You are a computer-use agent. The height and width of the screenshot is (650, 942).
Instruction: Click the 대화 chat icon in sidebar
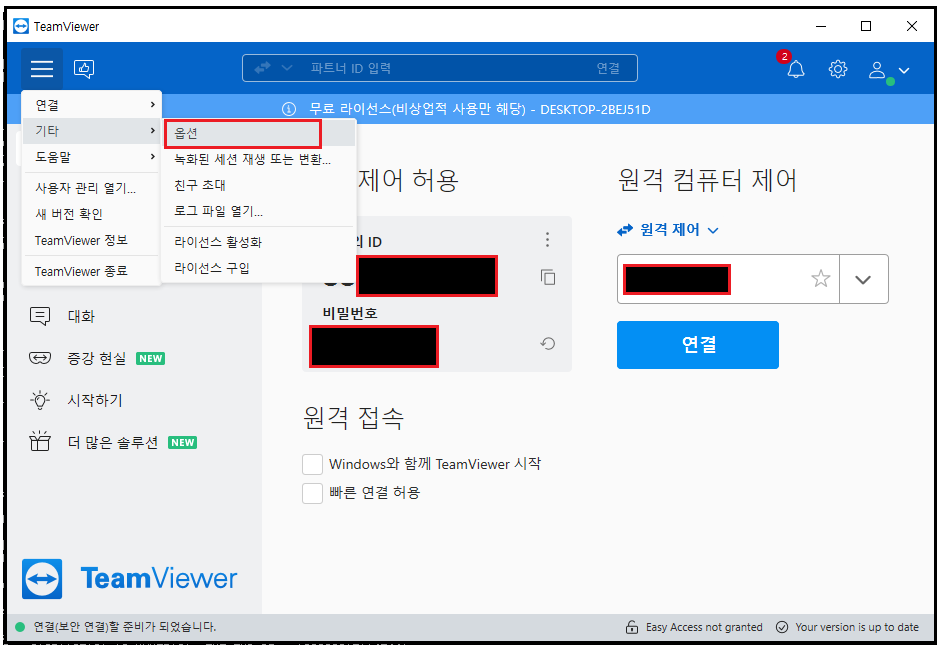40,316
